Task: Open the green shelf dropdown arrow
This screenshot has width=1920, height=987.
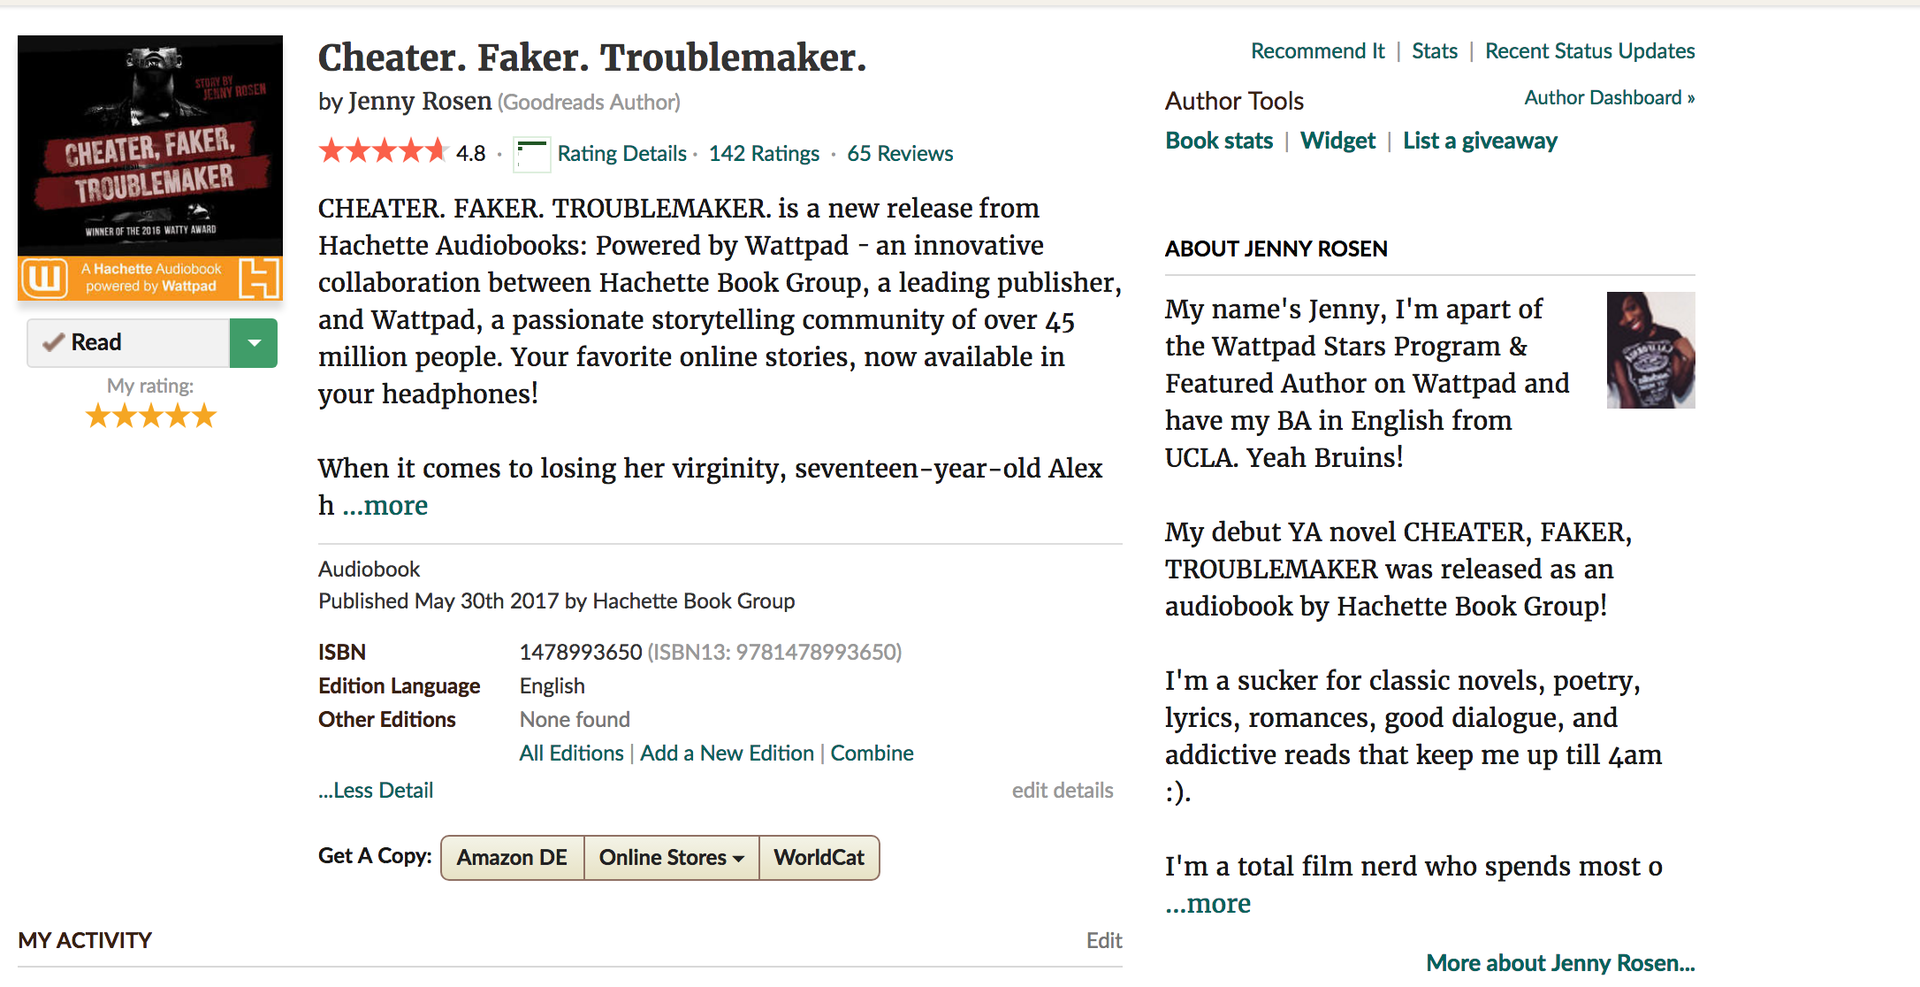Action: coord(253,343)
